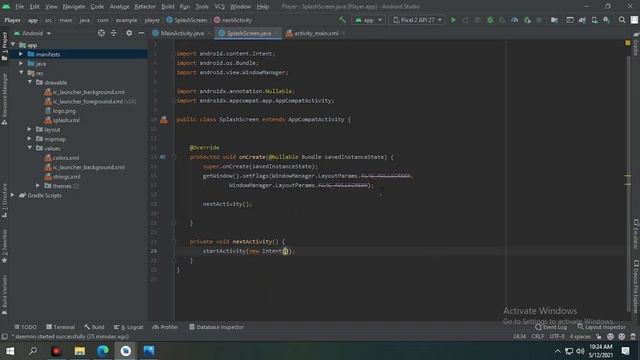Open the Navigate menu
The height and width of the screenshot is (360, 640).
tap(74, 7)
